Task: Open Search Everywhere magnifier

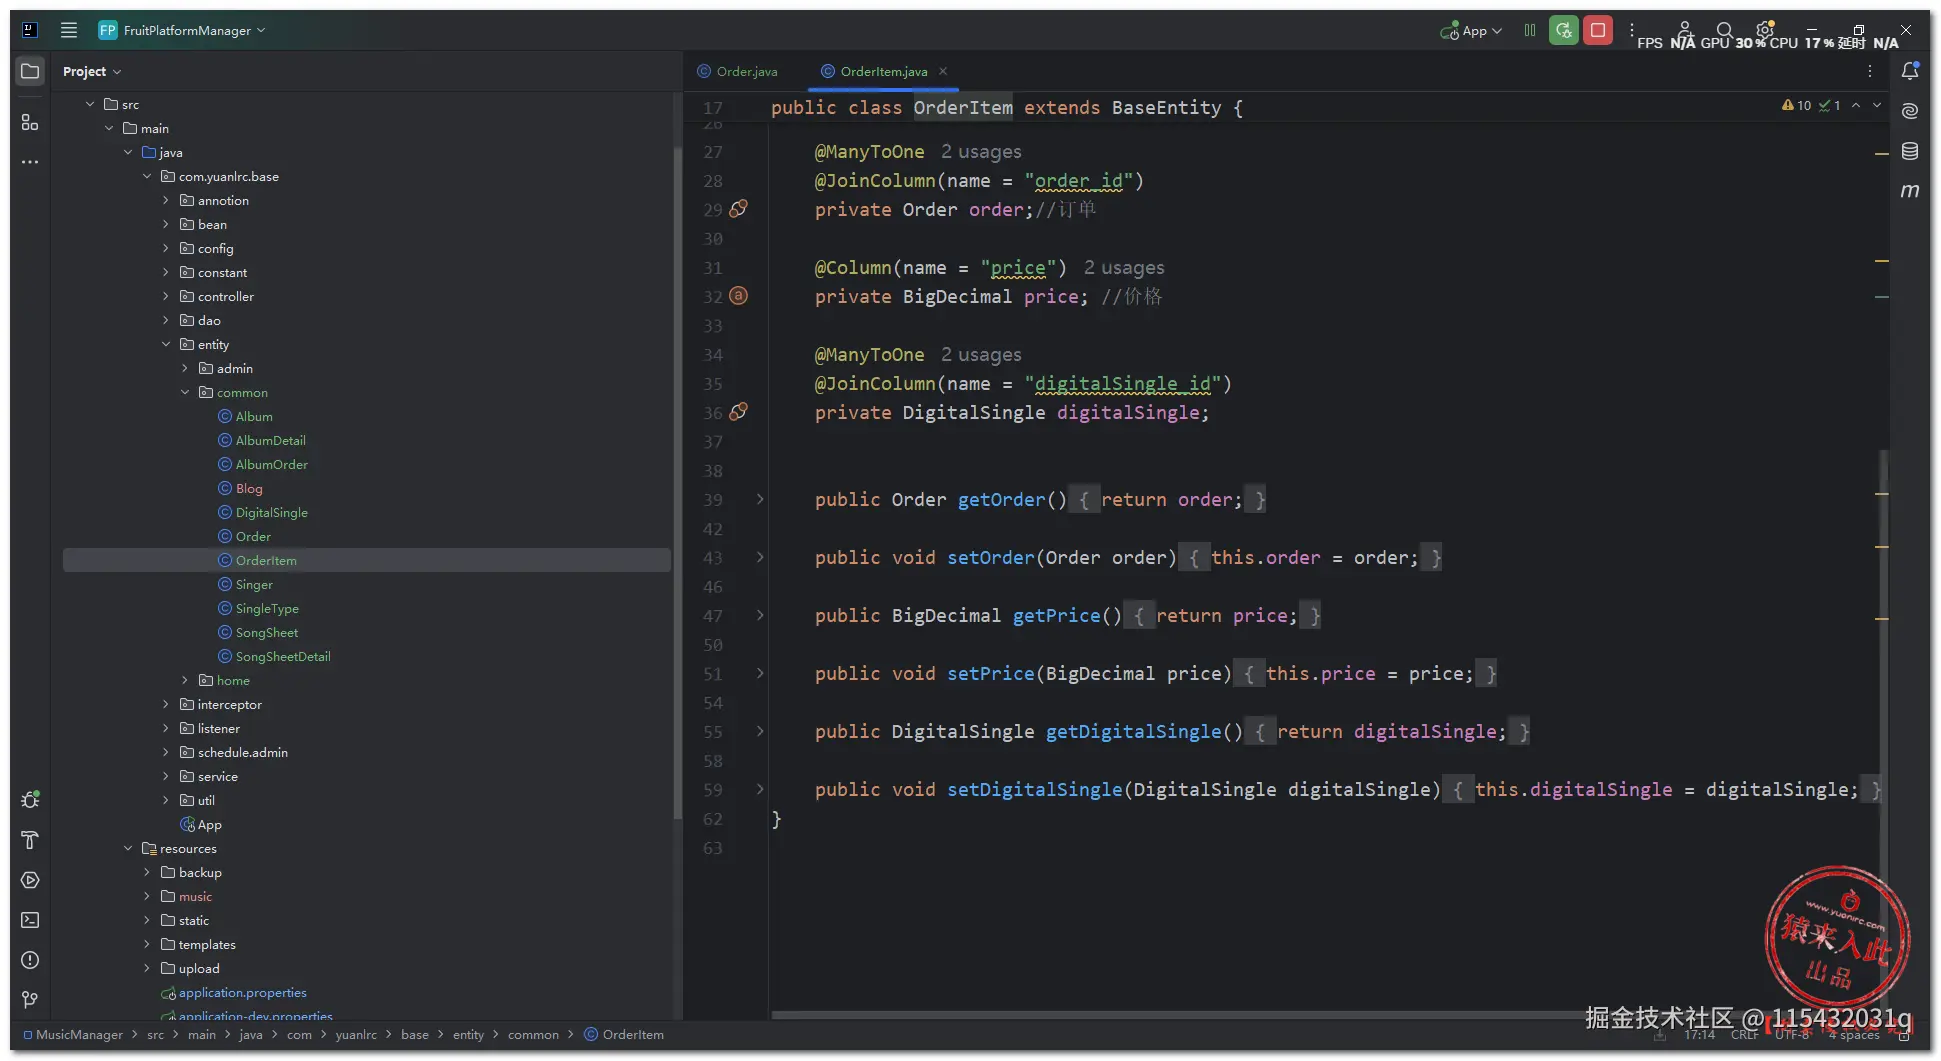Action: (x=1725, y=30)
